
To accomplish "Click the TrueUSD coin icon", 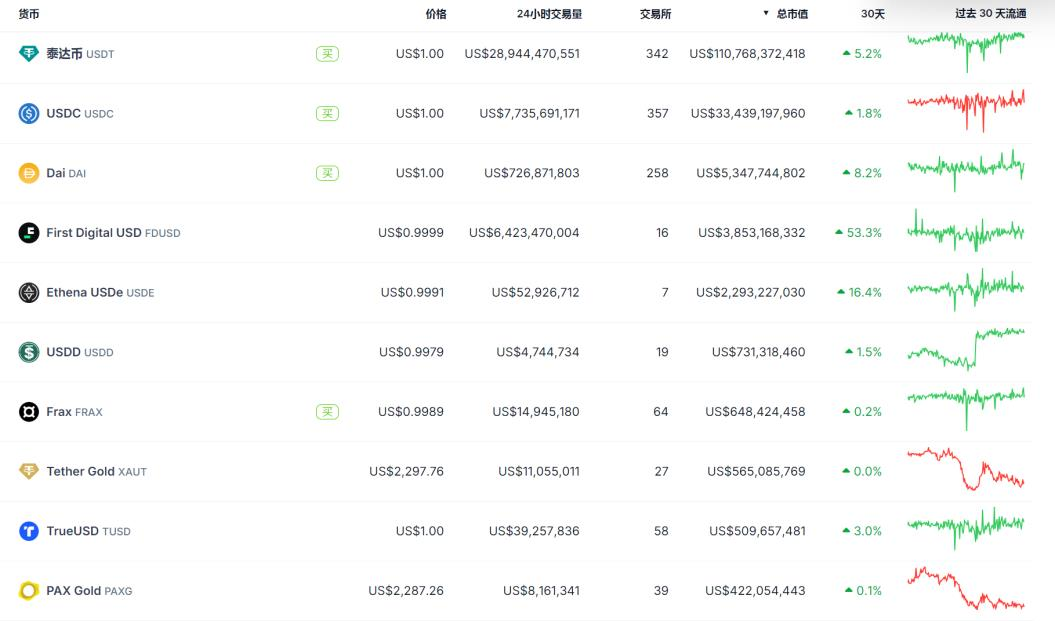I will pyautogui.click(x=29, y=531).
